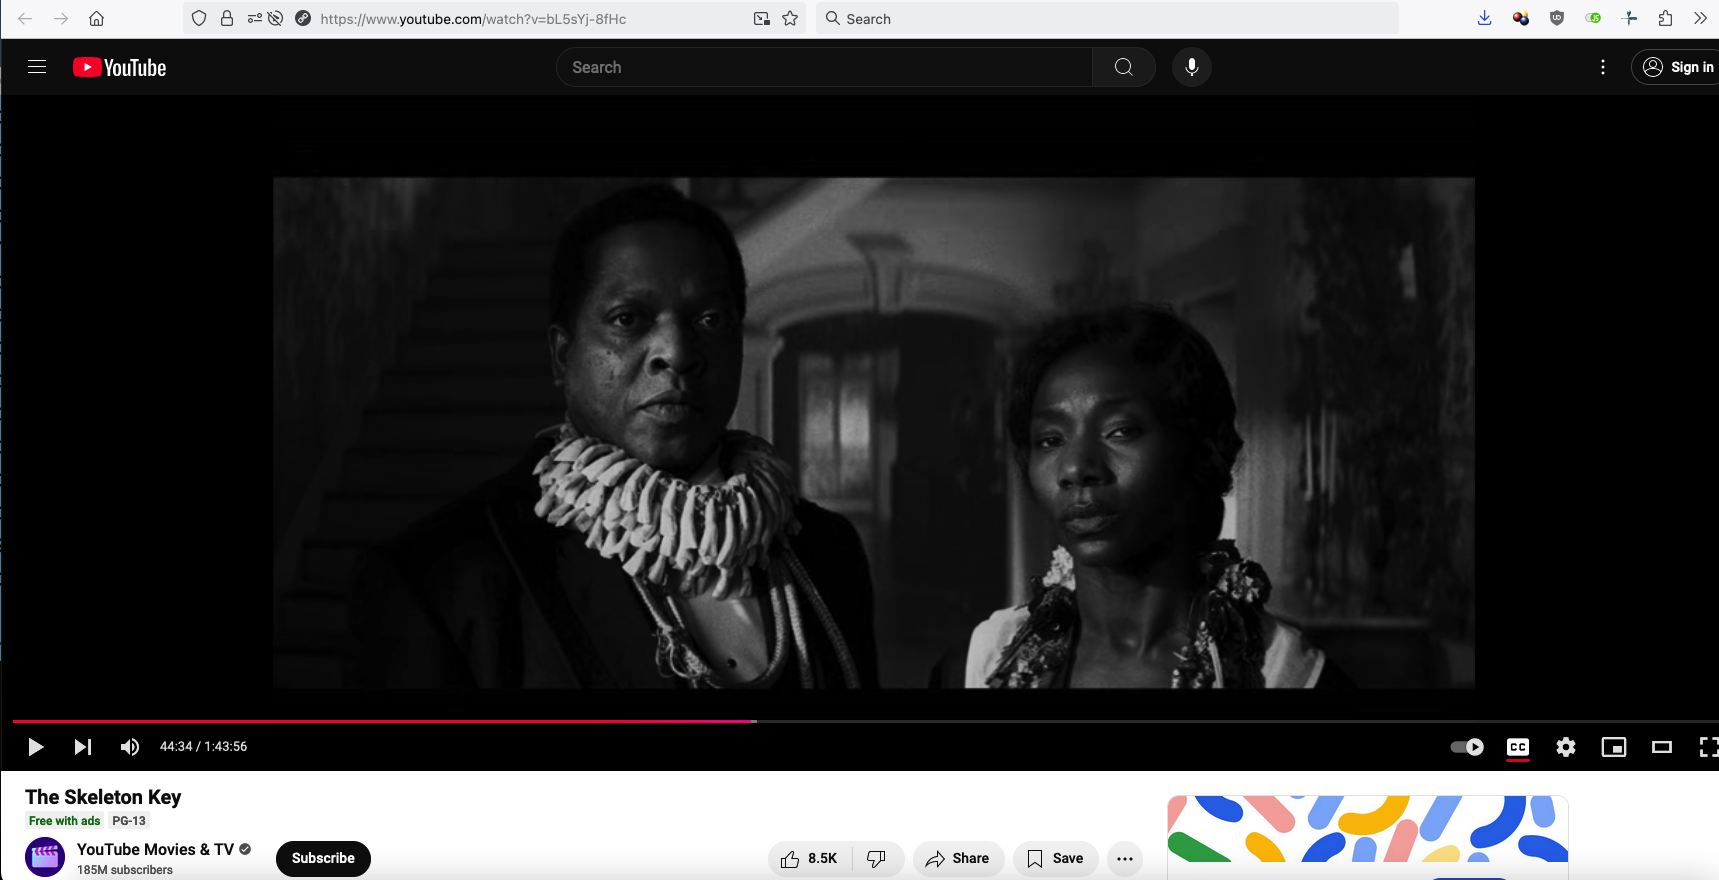Open the site permissions icon in address bar

(254, 19)
